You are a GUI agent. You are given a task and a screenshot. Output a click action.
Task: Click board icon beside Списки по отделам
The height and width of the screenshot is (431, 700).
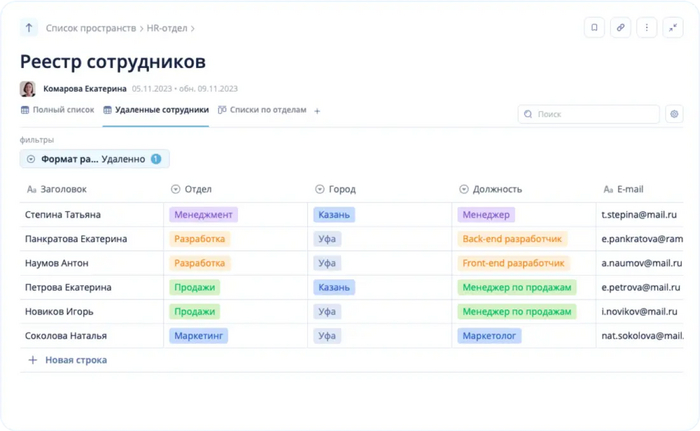tap(222, 110)
